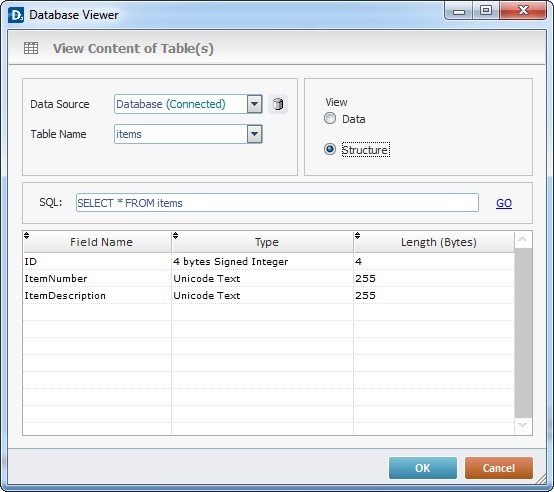Click the table grid icon in header
This screenshot has height=492, width=554.
tap(31, 48)
